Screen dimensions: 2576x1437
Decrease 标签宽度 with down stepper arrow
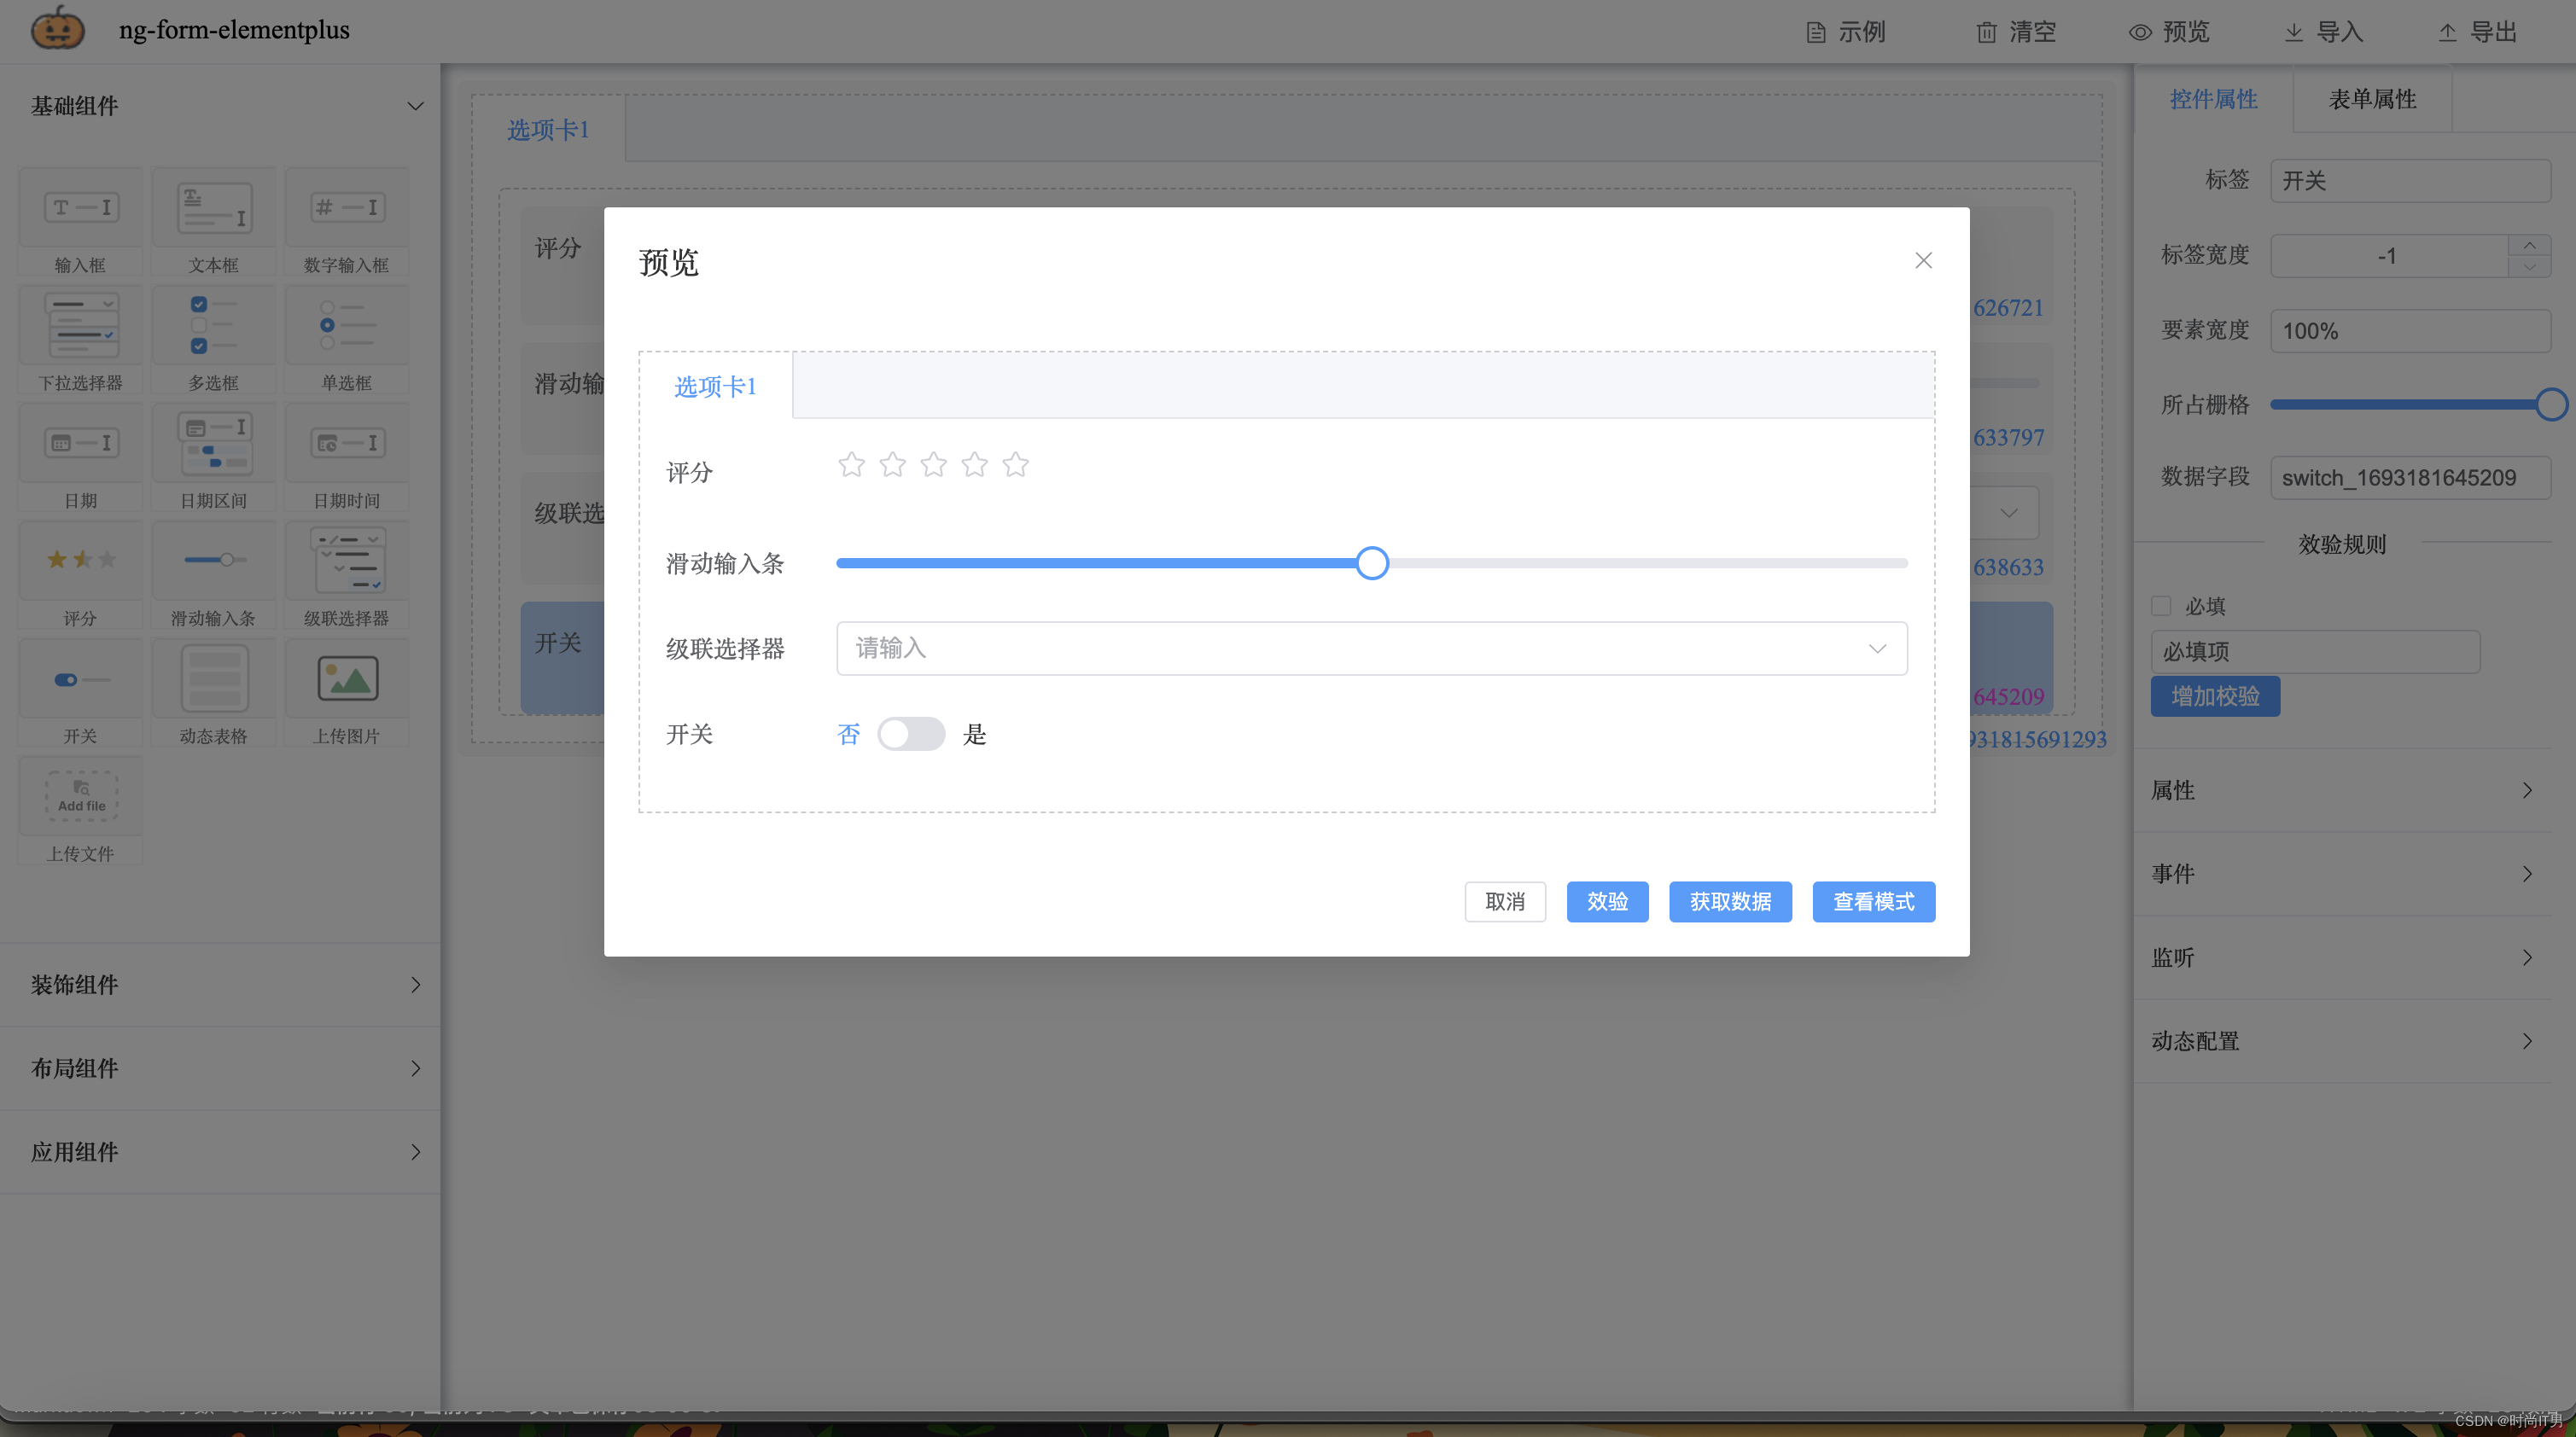point(2529,267)
